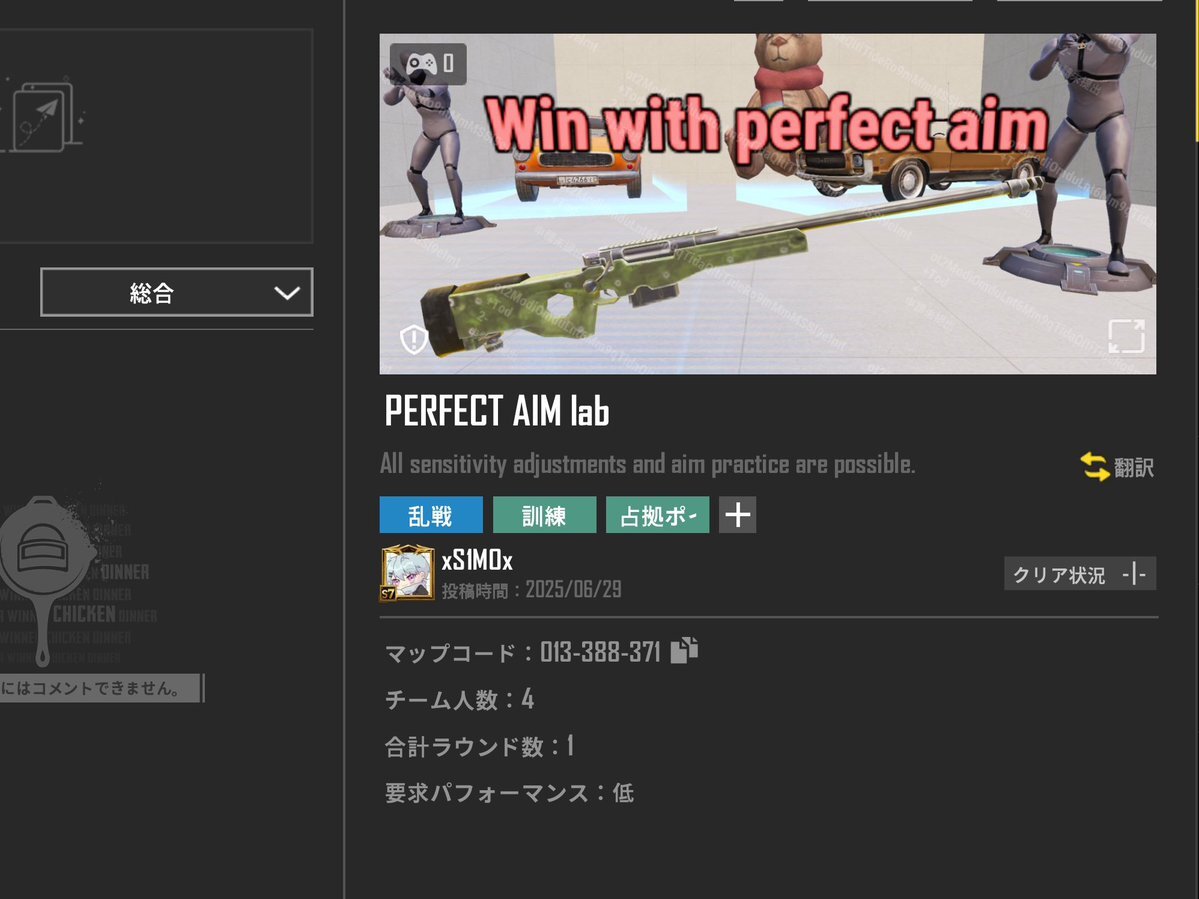Click the xS1MOx author name

tap(477, 560)
